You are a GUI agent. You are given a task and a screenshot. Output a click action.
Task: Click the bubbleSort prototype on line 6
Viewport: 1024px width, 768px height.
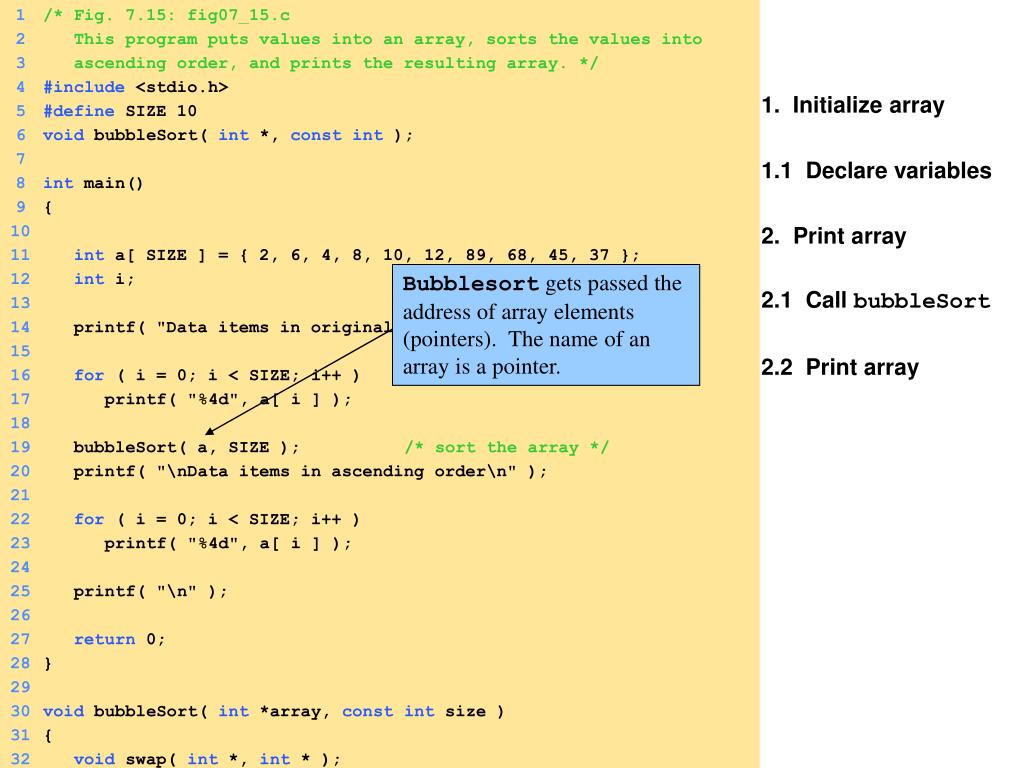pos(228,135)
